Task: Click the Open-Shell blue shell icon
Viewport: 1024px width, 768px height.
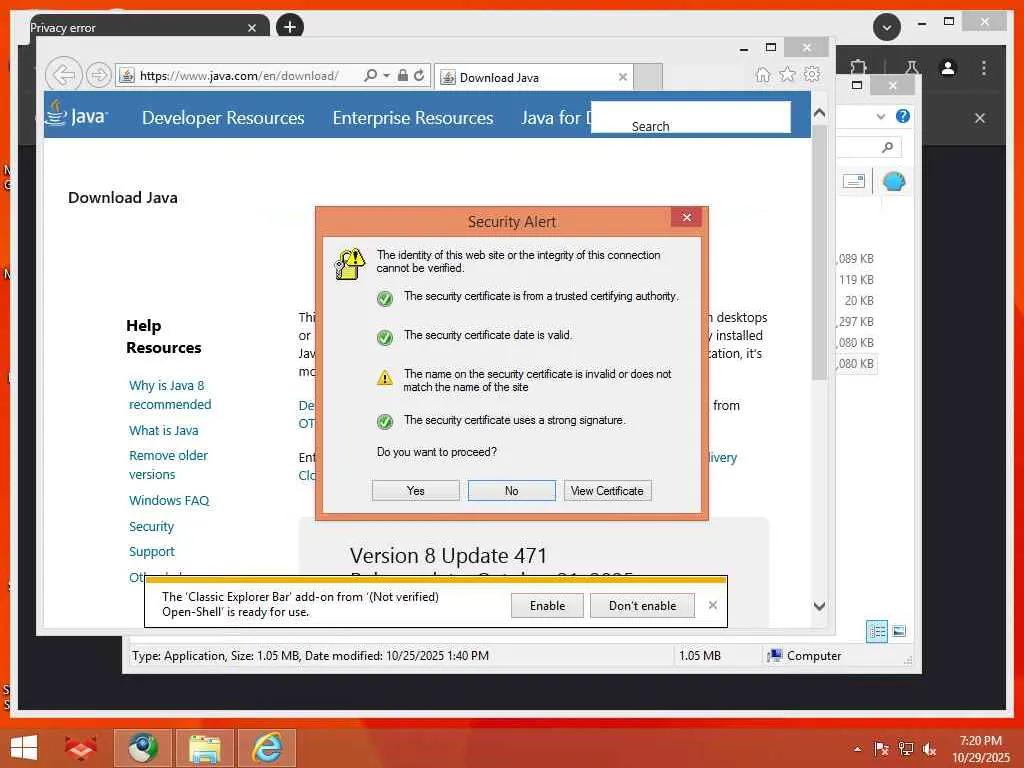Action: pyautogui.click(x=894, y=181)
